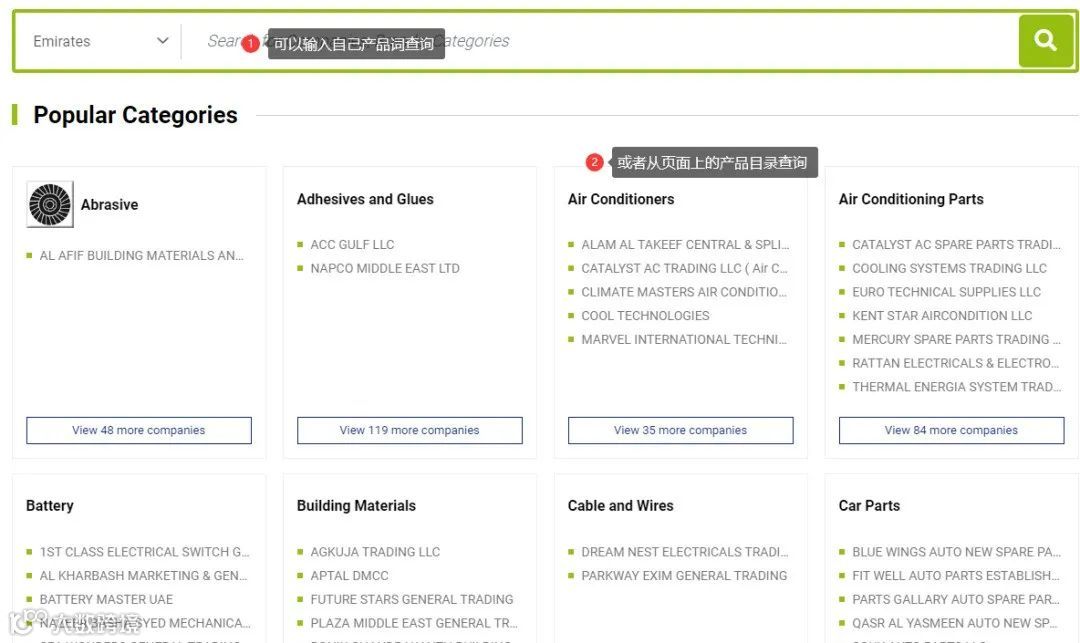Open MARVEL INTERNATIONAL TECHNI listing
1080x643 pixels.
pos(683,339)
